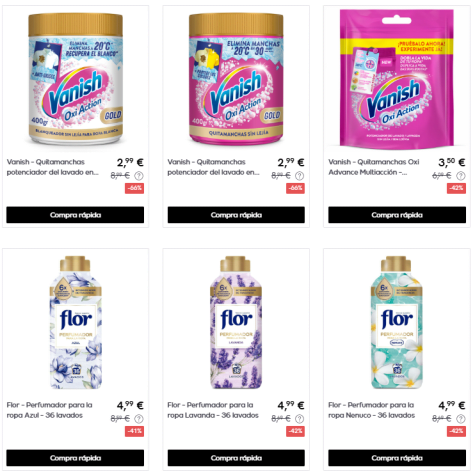Open the Flor Azul bottle image
The width and height of the screenshot is (475, 472).
tap(76, 322)
